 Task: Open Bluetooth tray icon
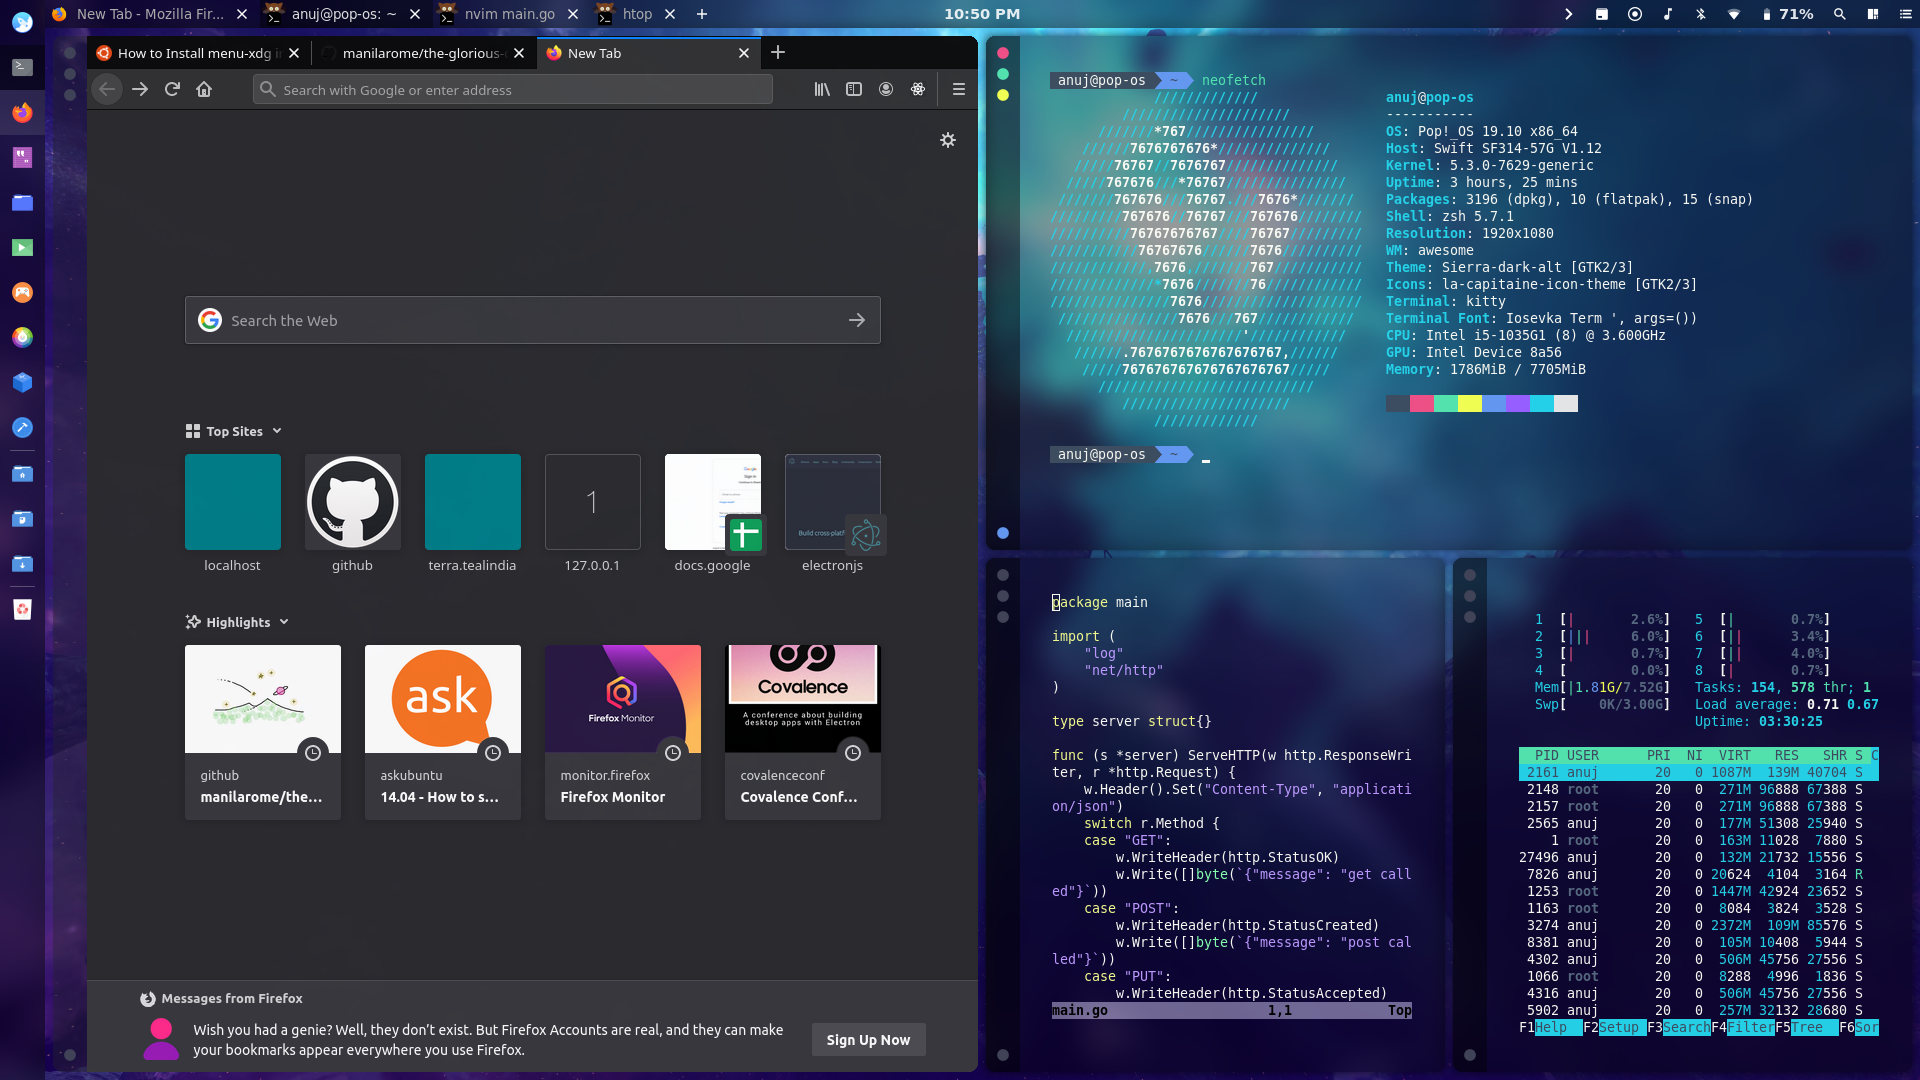point(1700,14)
